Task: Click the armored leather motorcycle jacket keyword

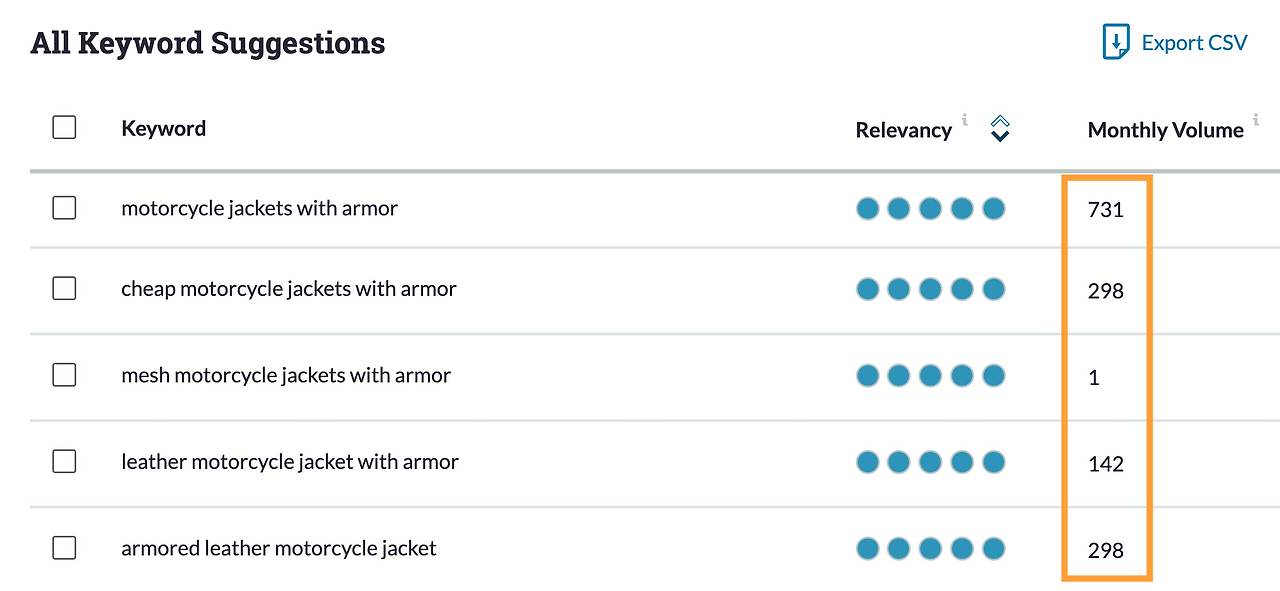Action: point(279,548)
